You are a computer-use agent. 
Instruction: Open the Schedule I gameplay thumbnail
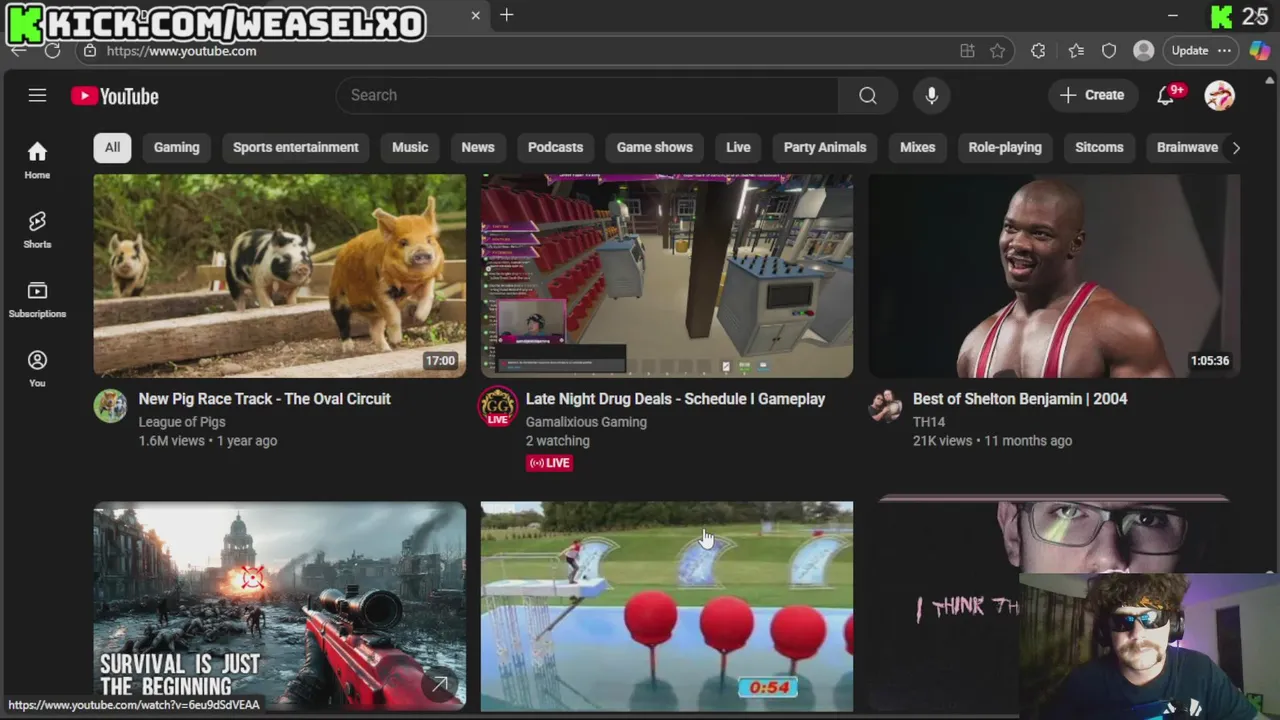(x=667, y=276)
